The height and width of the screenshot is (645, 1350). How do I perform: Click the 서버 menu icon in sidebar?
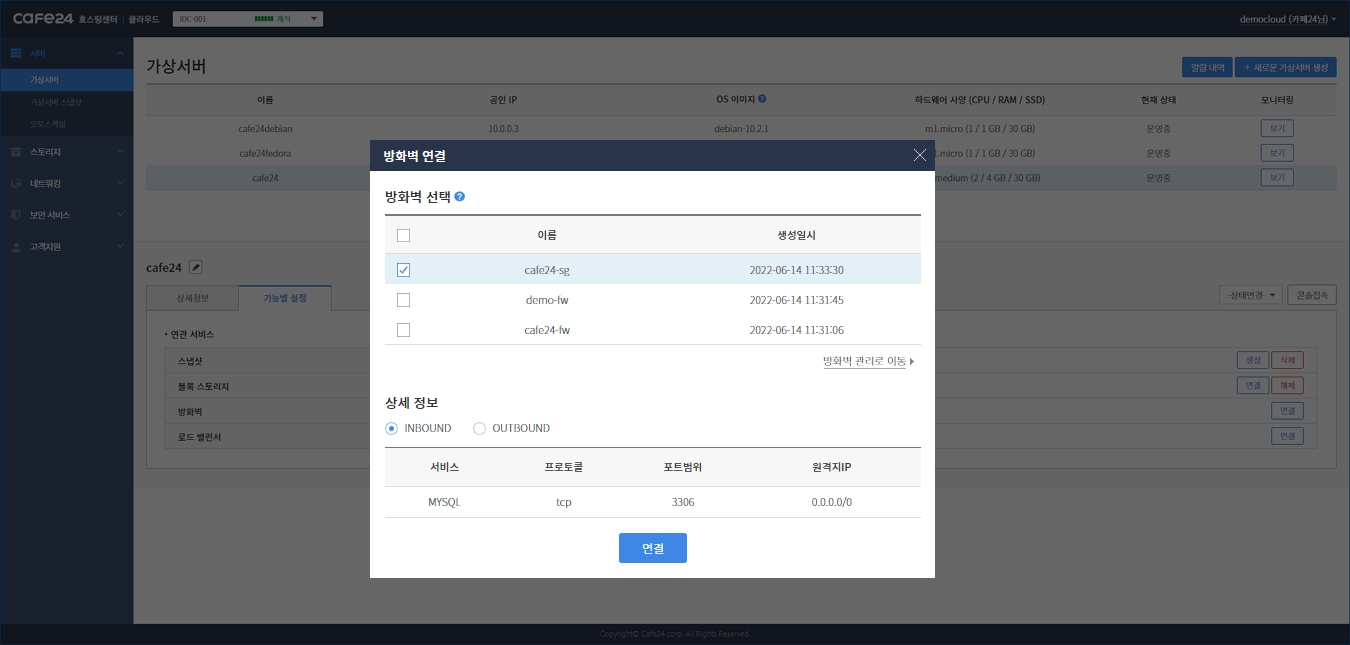click(16, 53)
